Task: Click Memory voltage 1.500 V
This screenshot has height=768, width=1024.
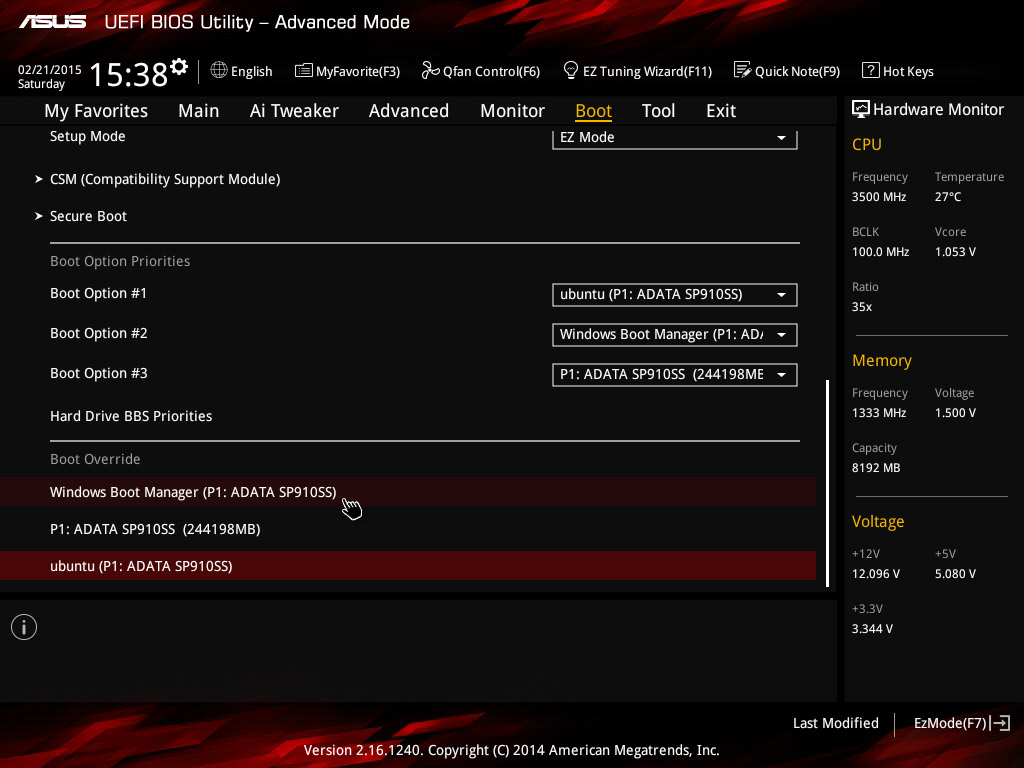Action: pos(955,413)
